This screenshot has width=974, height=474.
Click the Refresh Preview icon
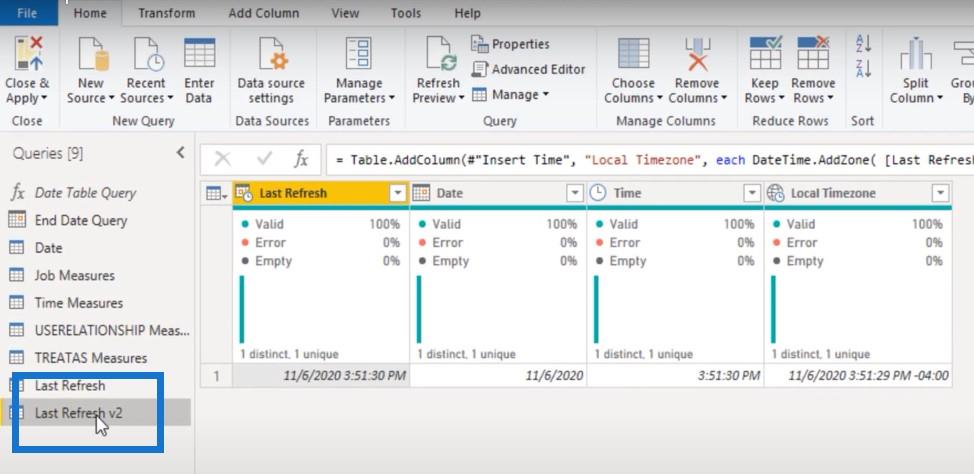point(440,54)
